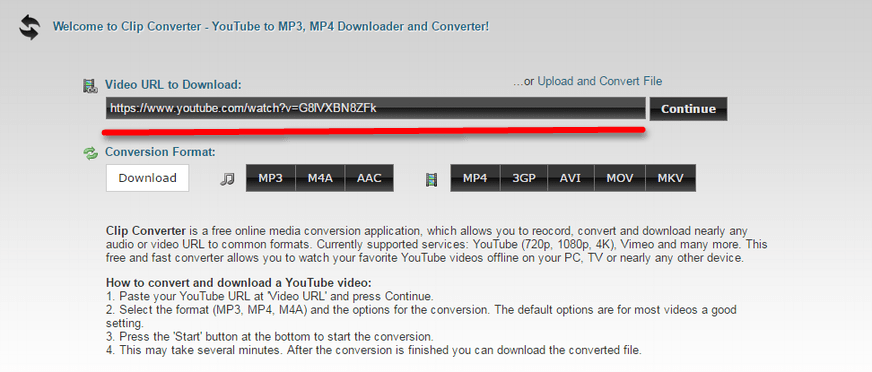Open the Welcome to Clip Converter heading link
This screenshot has height=372, width=872.
[x=271, y=26]
